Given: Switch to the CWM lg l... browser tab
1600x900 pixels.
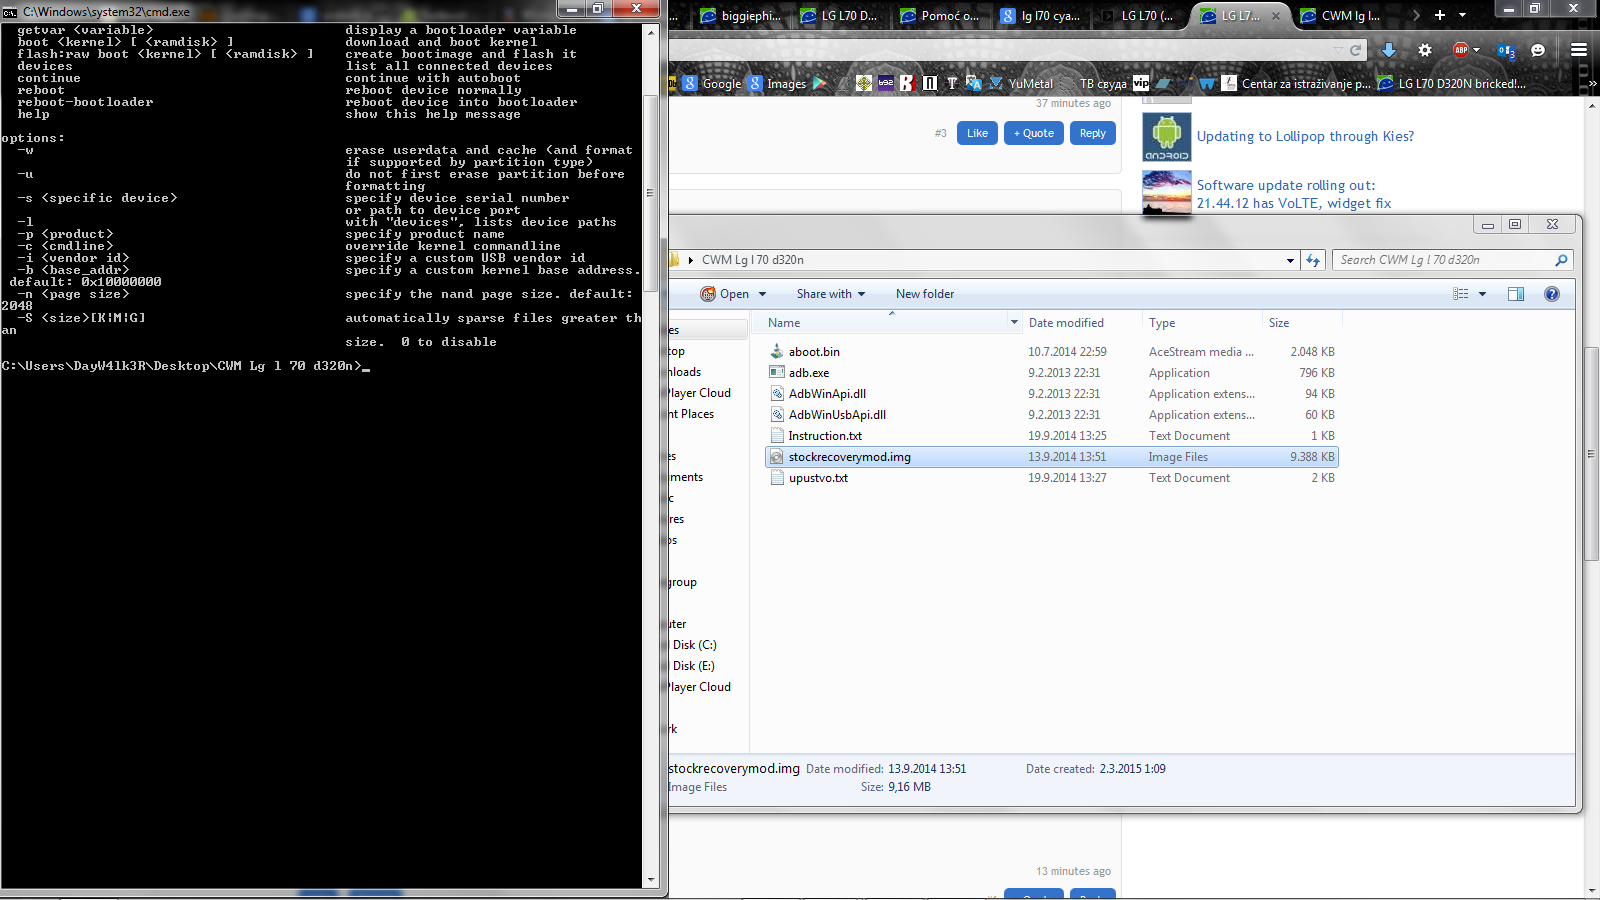Looking at the screenshot, I should coord(1340,16).
